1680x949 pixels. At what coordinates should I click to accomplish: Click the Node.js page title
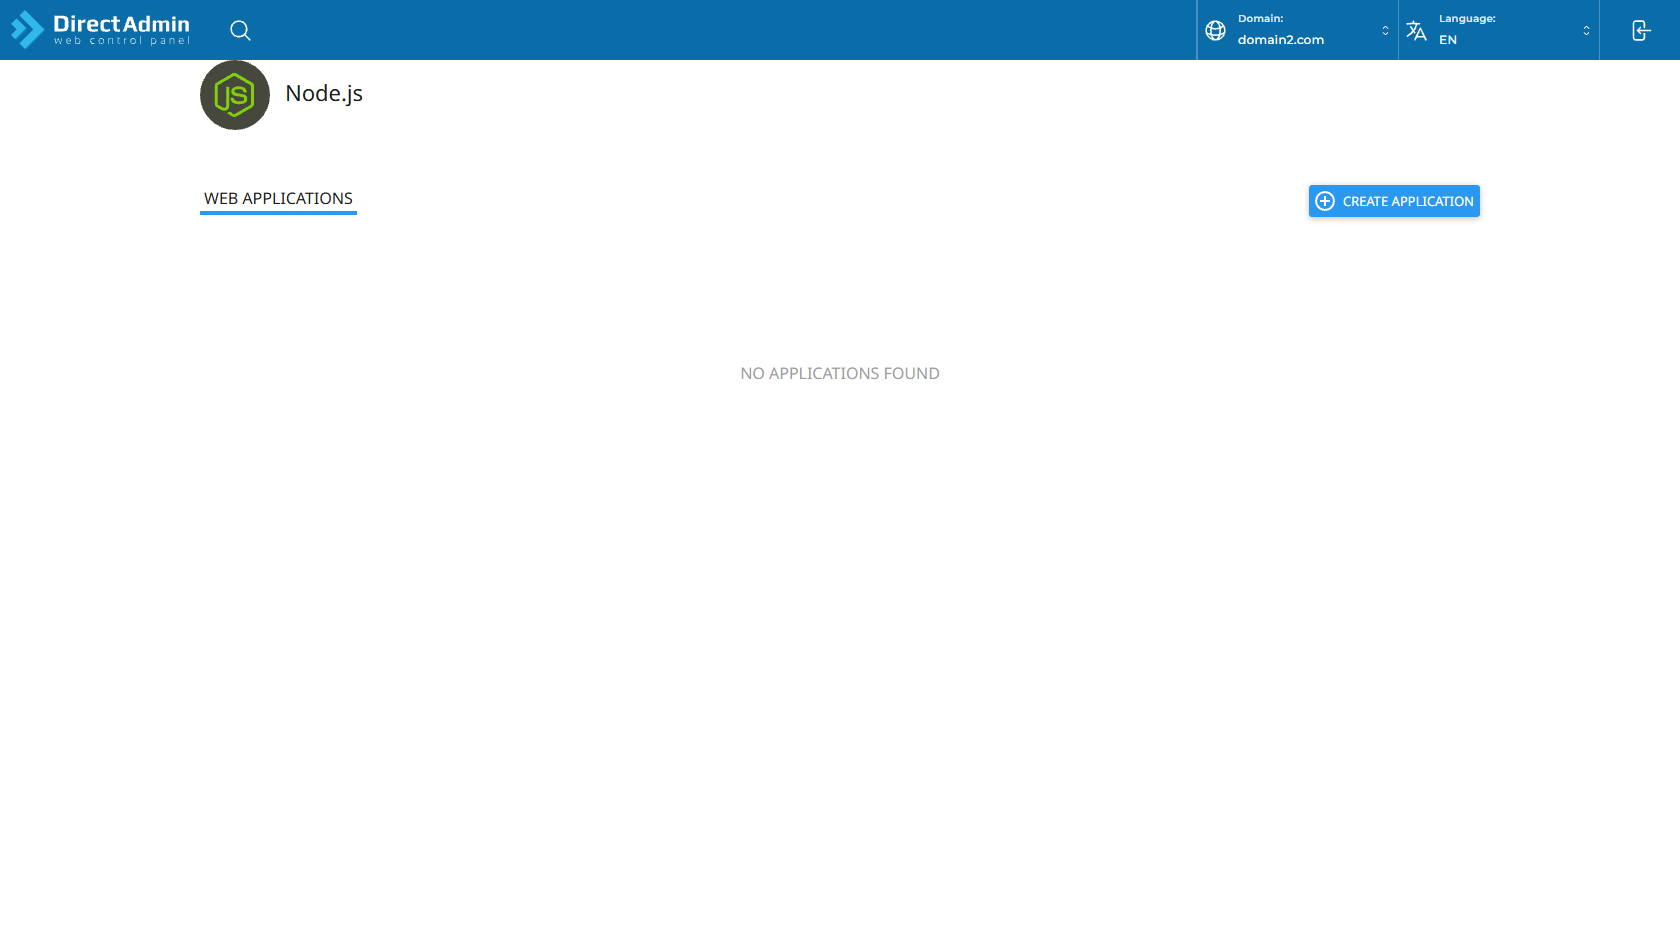(x=324, y=93)
